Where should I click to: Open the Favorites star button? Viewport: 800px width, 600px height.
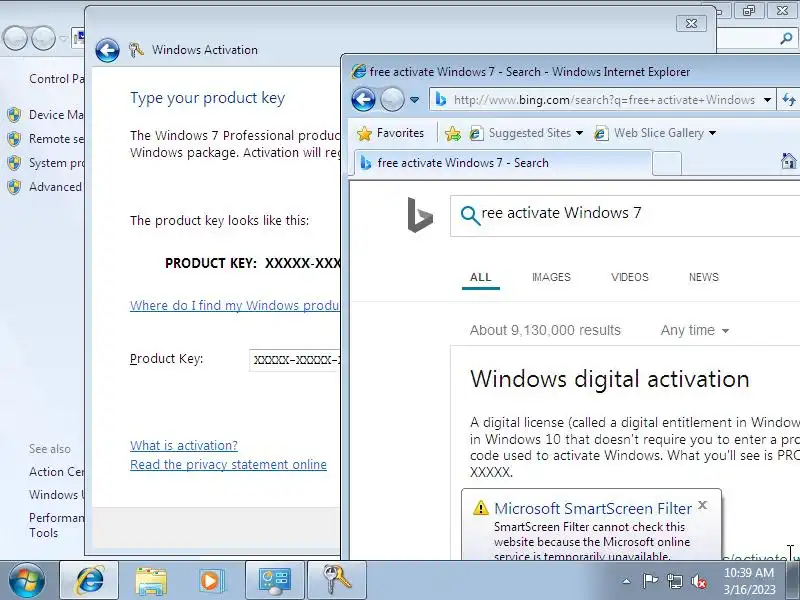(391, 133)
